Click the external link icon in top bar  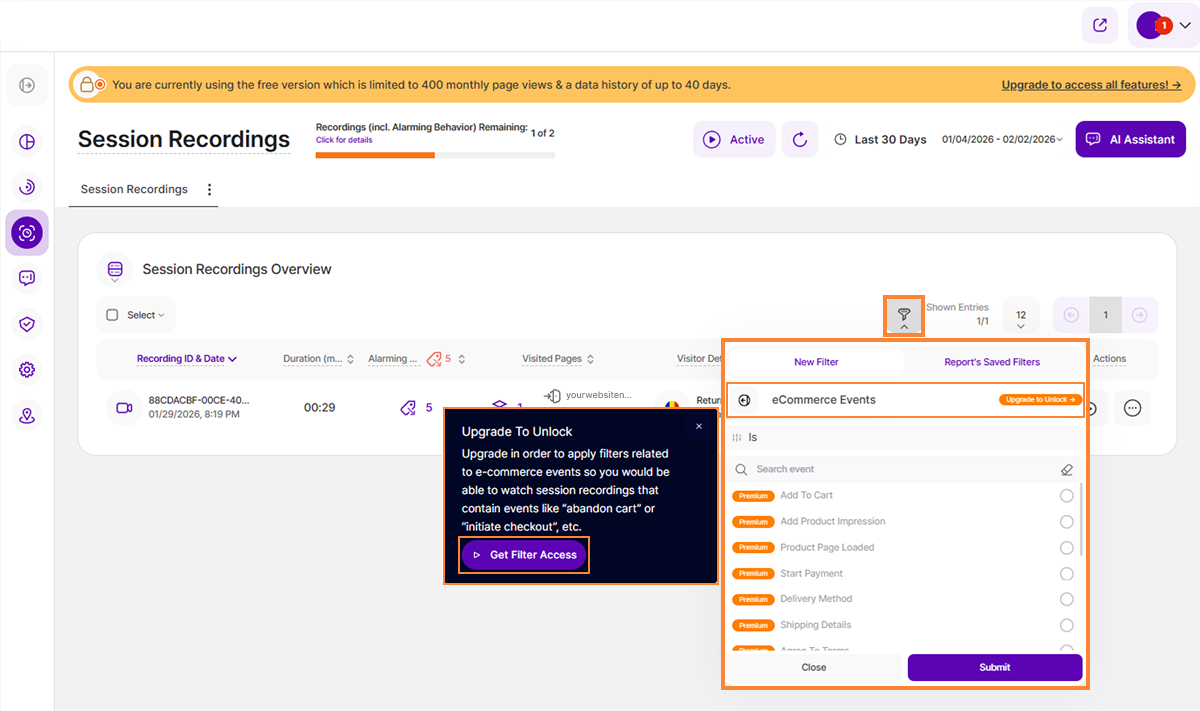pyautogui.click(x=1100, y=26)
